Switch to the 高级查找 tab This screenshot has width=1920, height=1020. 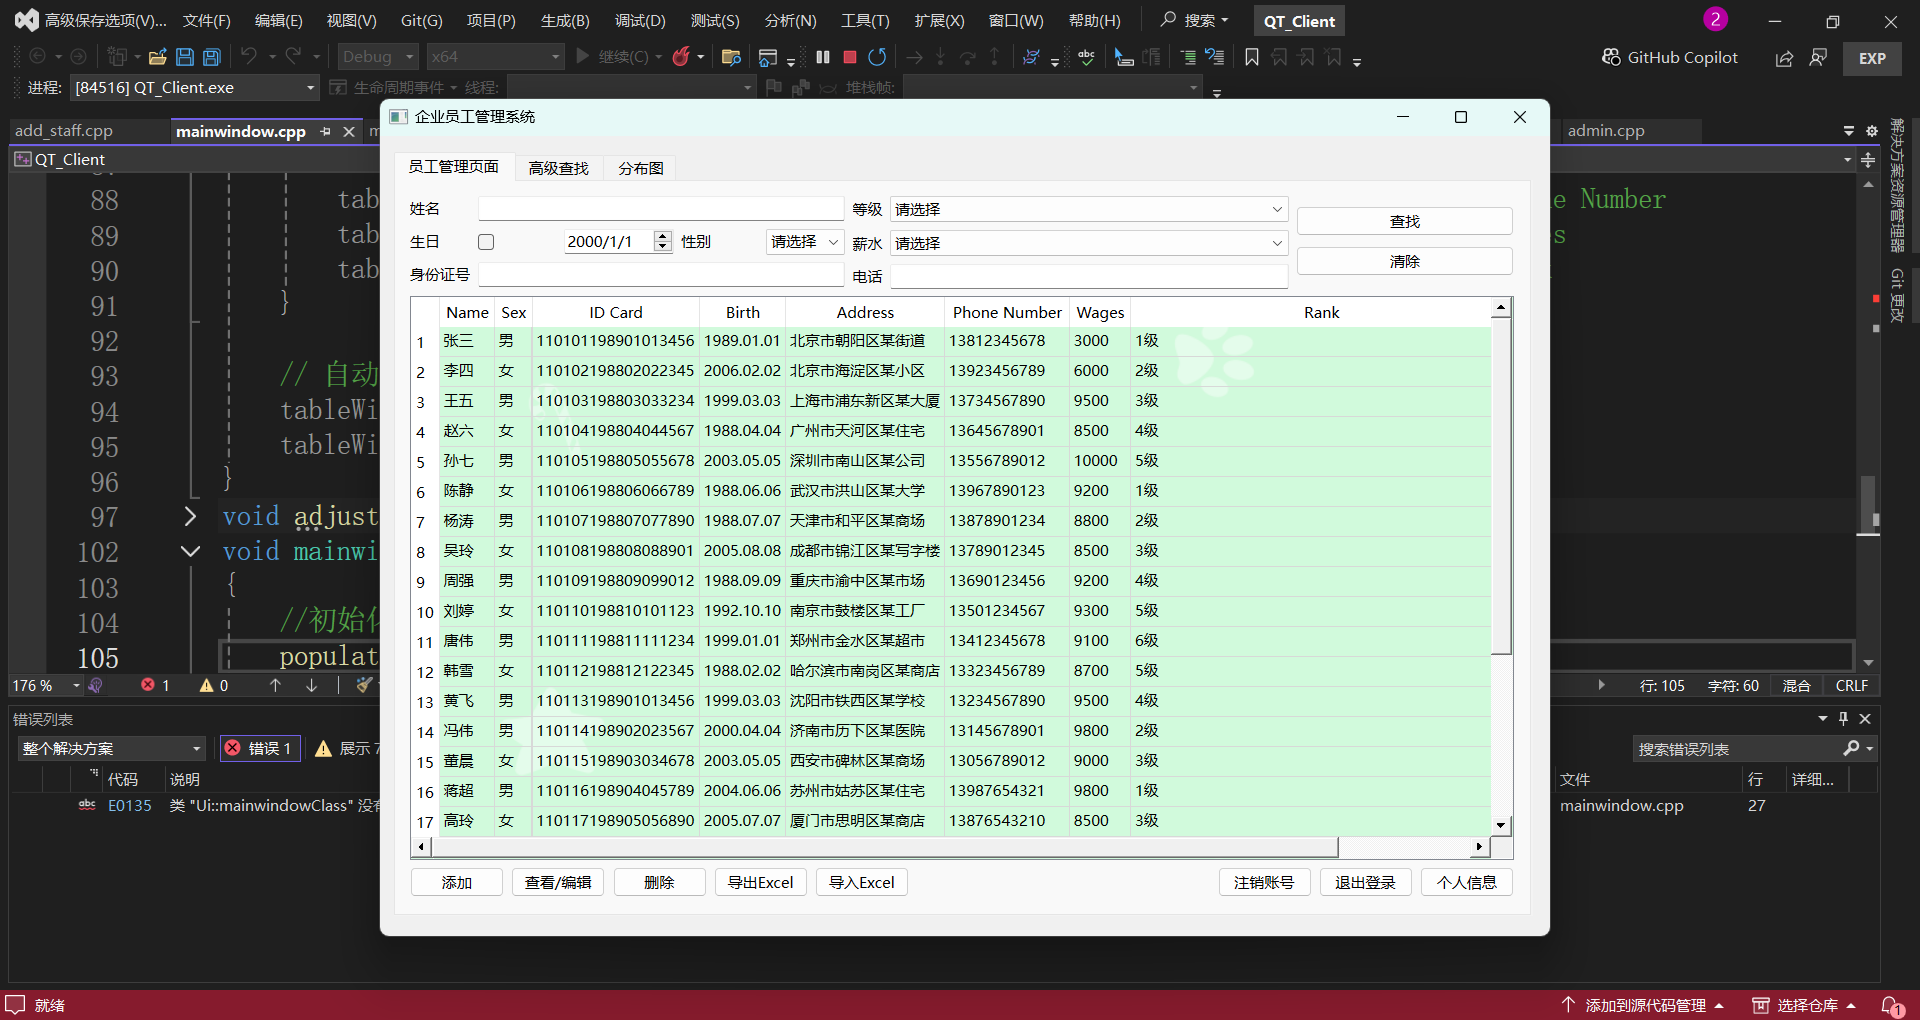coord(558,168)
